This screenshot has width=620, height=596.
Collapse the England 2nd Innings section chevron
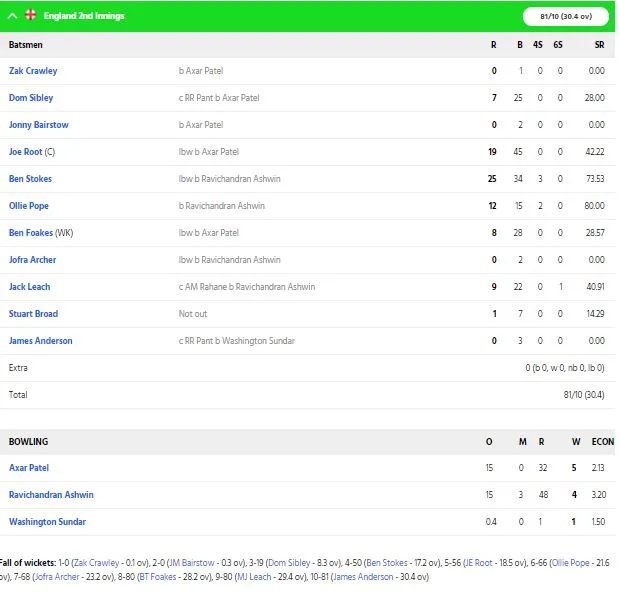12,16
